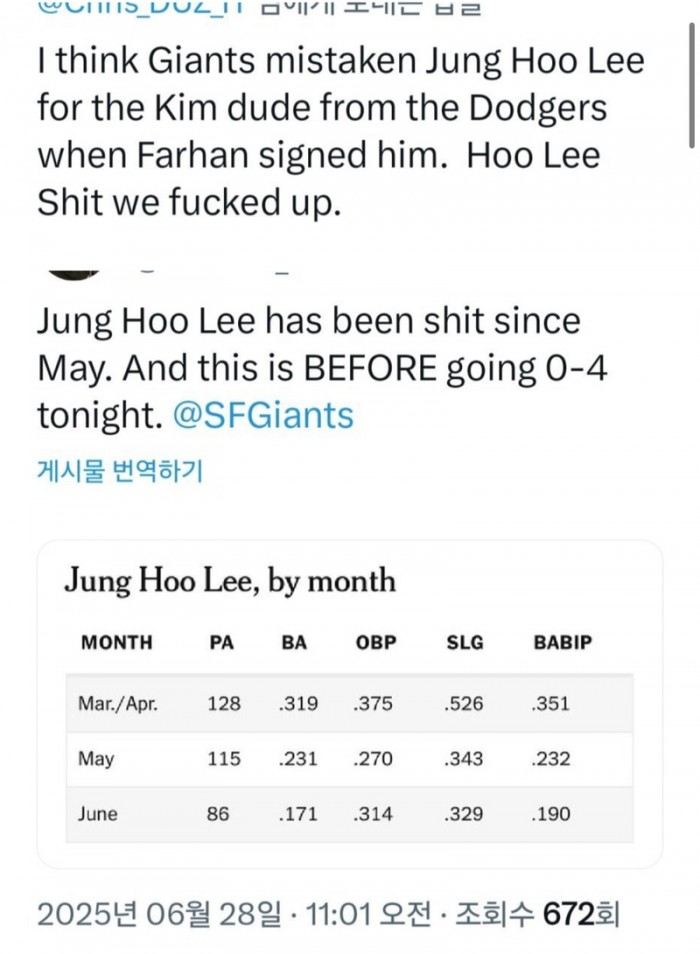Click the vertical scrollbar thumb

click(690, 75)
